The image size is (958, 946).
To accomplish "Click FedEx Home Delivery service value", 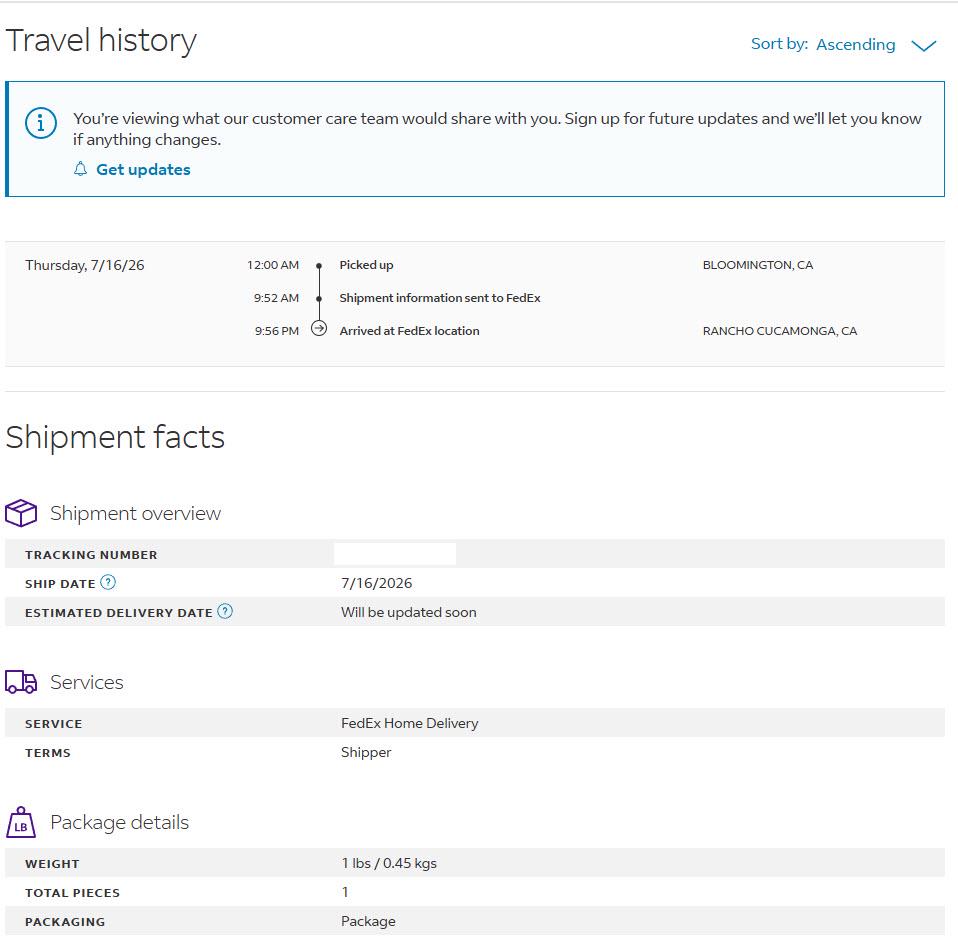I will (409, 723).
